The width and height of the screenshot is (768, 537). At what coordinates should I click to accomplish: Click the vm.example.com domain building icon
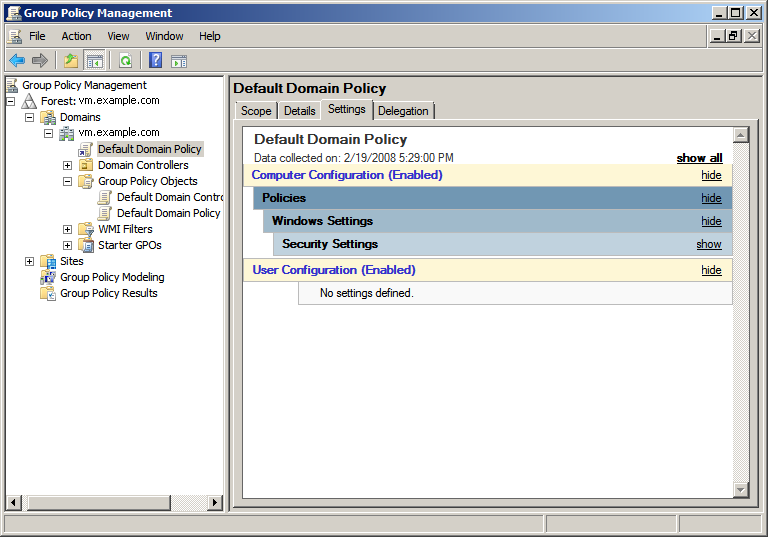pos(67,133)
